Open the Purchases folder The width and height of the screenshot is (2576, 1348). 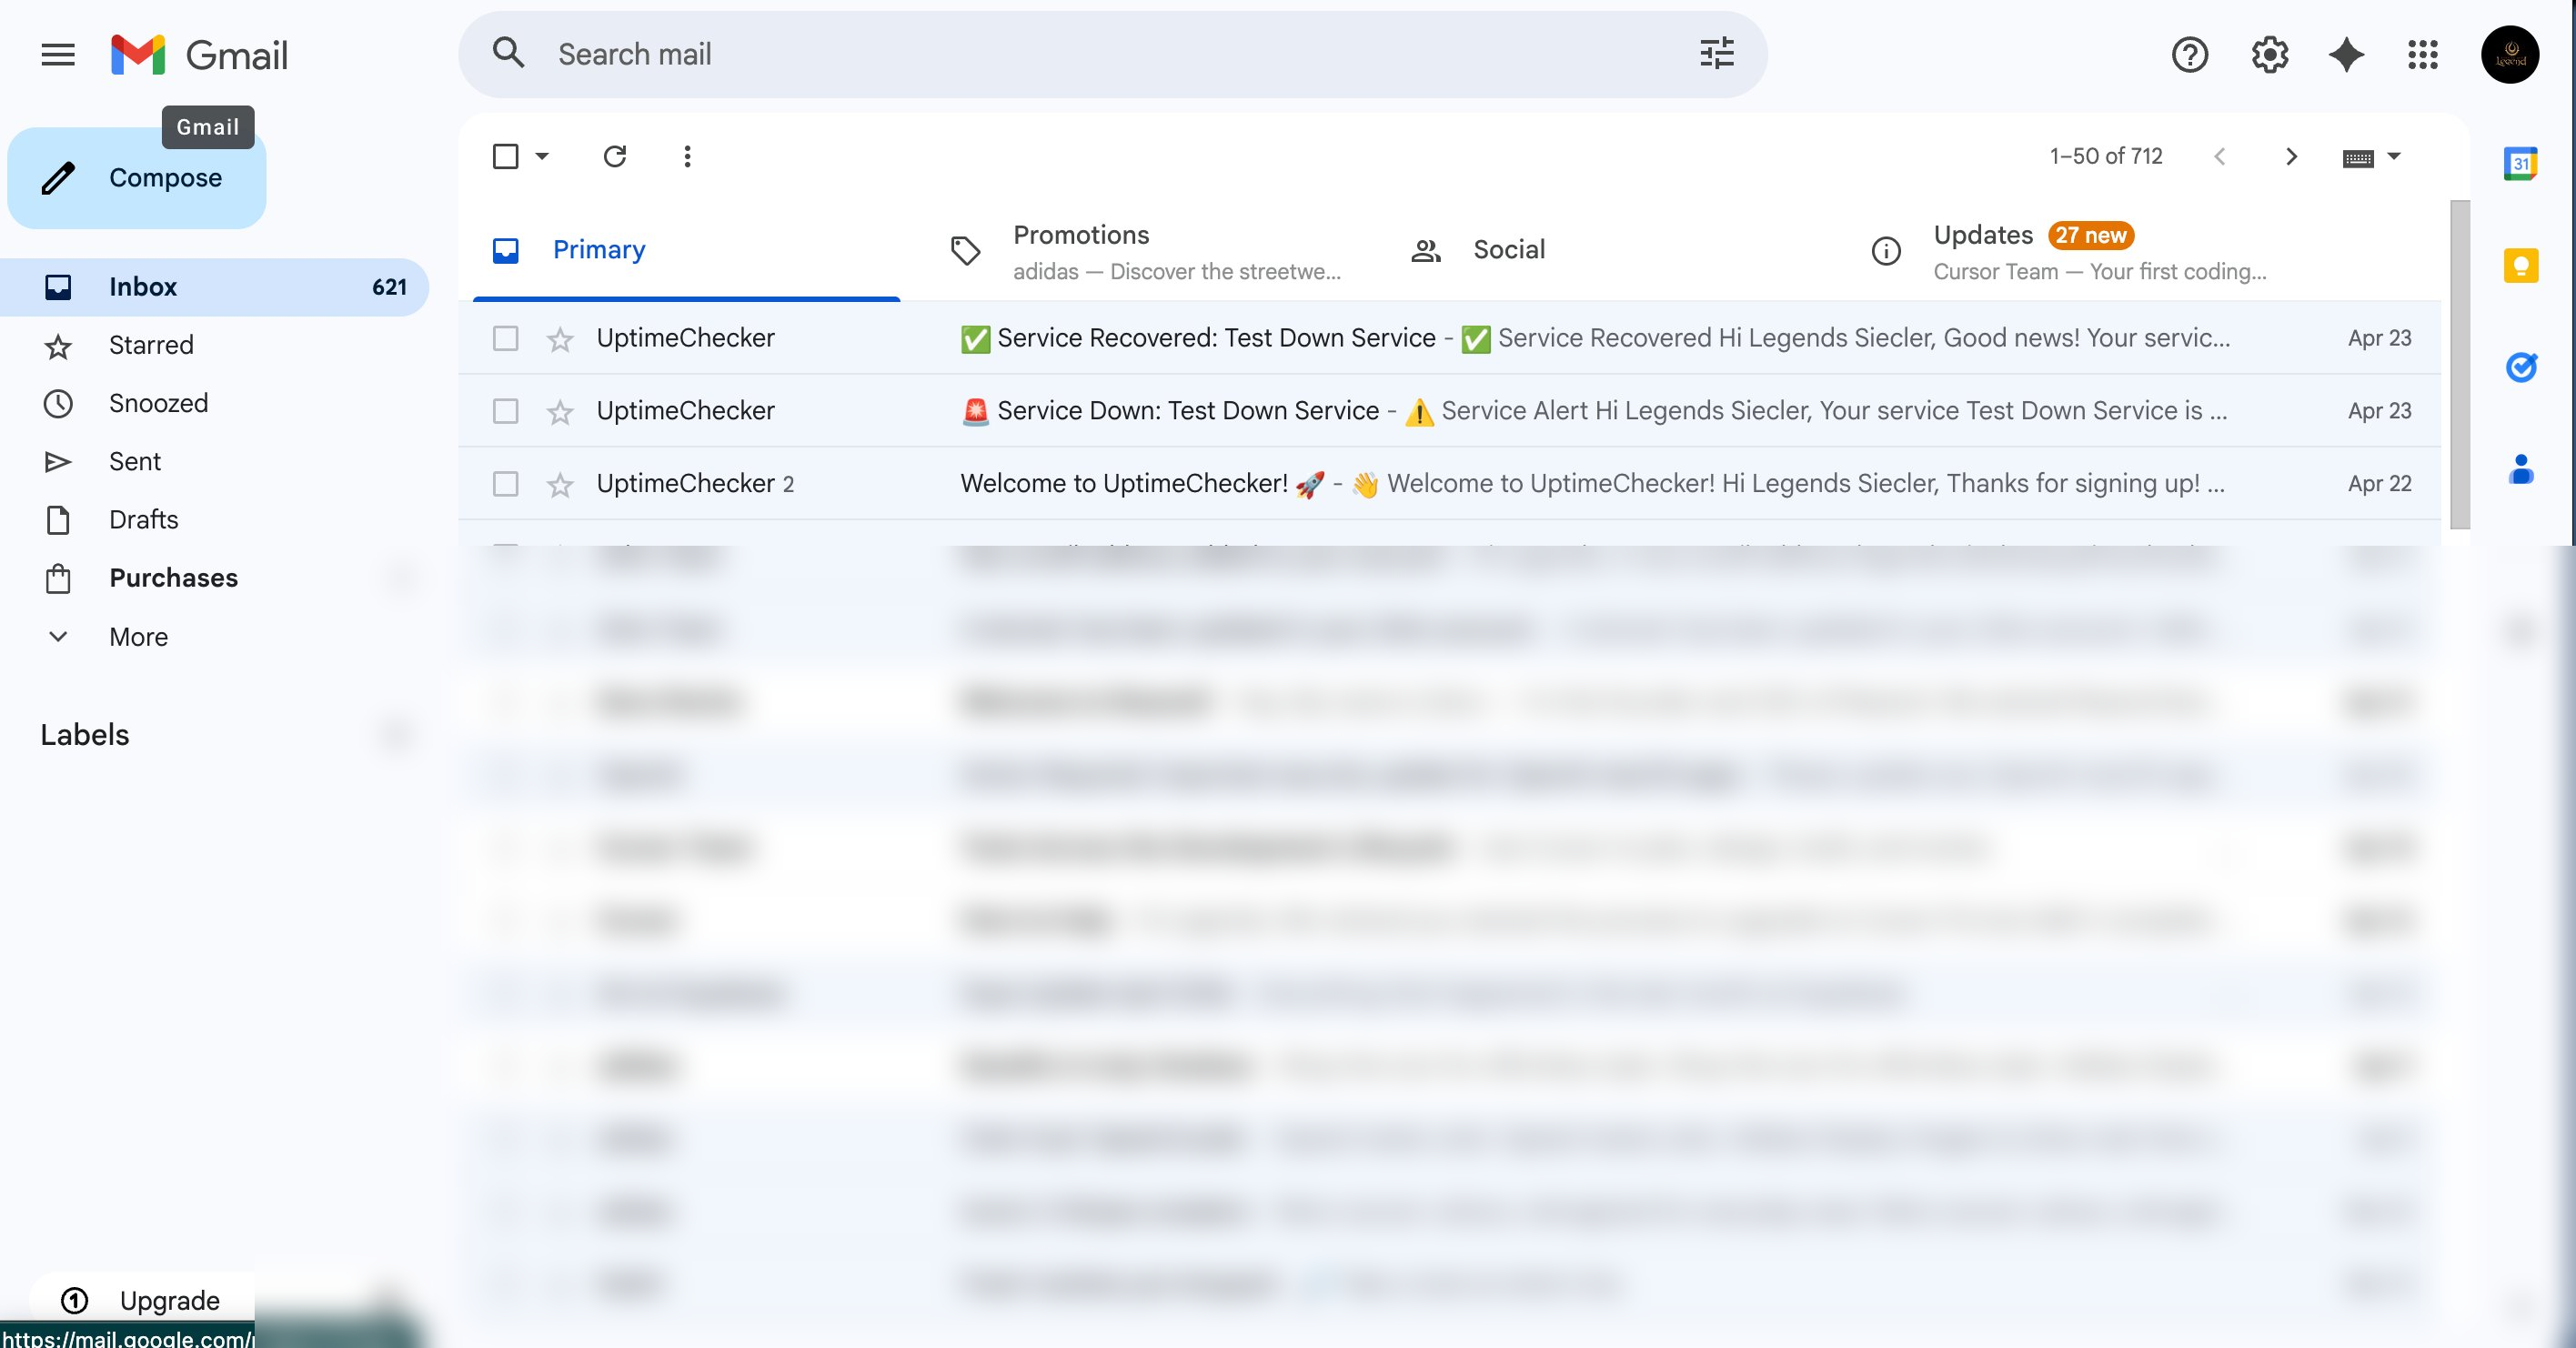(x=214, y=578)
